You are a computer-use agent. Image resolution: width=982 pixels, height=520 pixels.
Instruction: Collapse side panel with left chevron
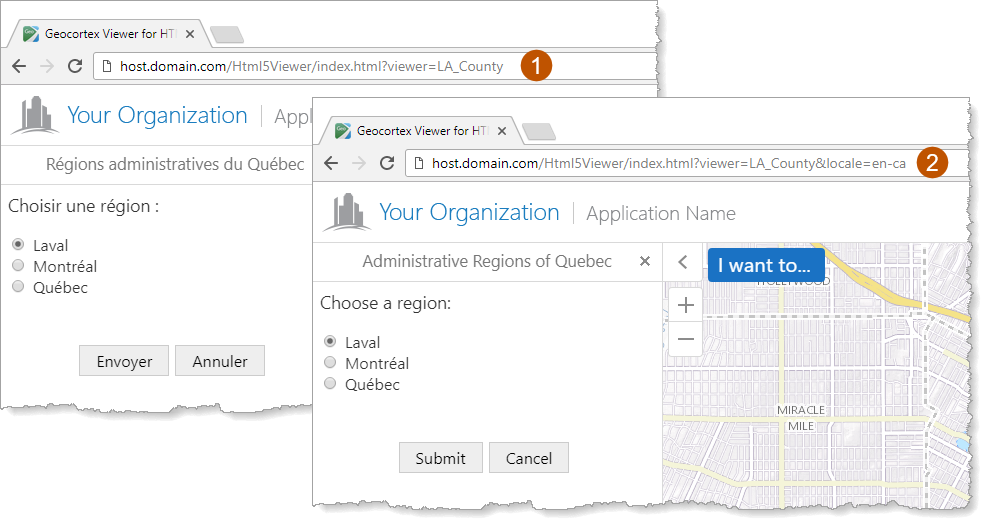[683, 262]
